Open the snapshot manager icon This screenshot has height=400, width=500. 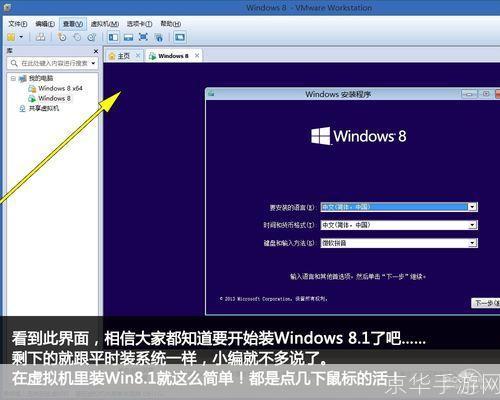[92, 37]
